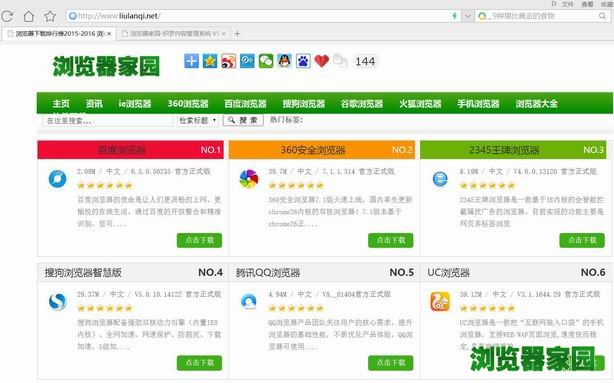Viewport: 614px width, 383px height.
Task: Open the 手机浏览器 navigation item
Action: [x=478, y=103]
